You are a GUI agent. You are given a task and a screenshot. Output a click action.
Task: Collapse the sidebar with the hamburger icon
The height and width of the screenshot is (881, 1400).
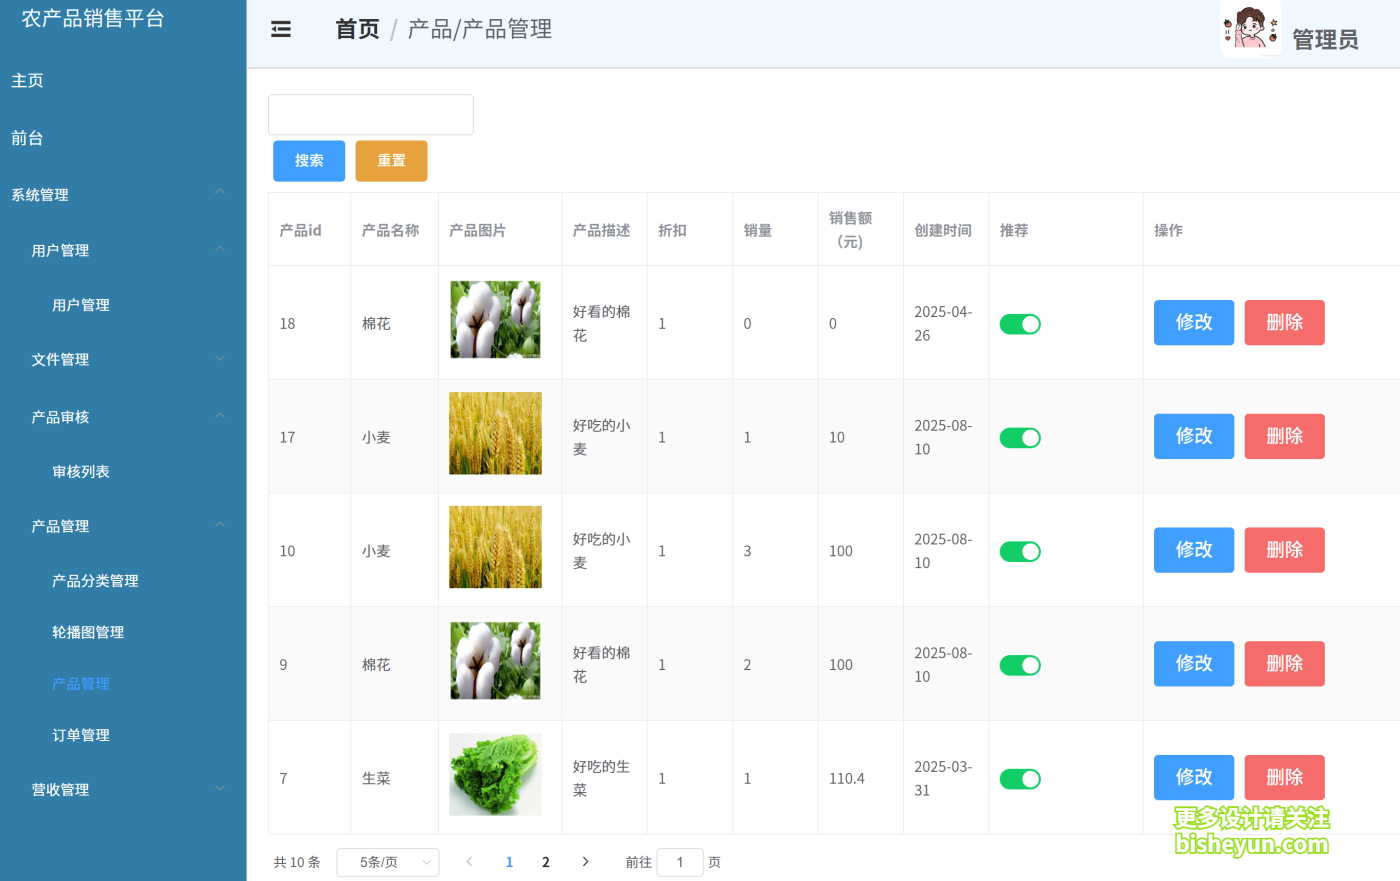[280, 30]
